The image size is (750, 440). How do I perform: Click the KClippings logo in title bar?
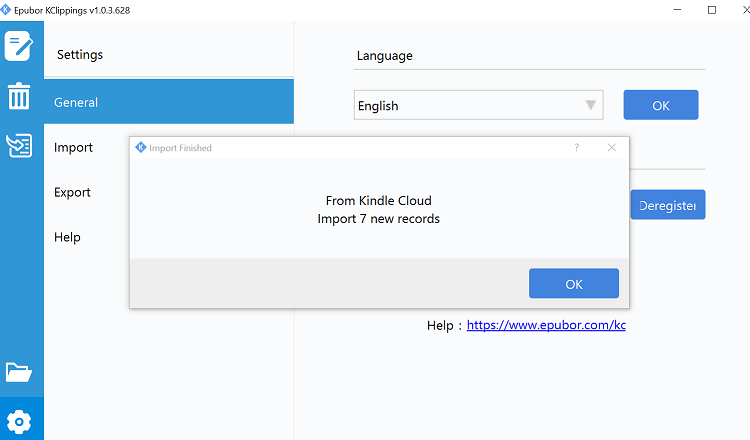tap(6, 10)
